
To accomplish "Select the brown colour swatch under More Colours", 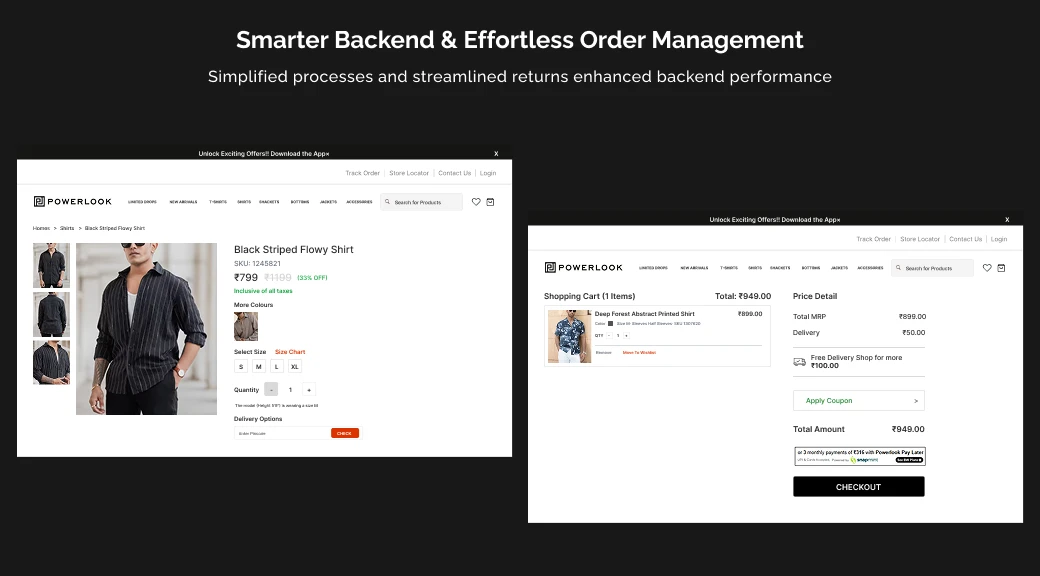I will (x=245, y=326).
